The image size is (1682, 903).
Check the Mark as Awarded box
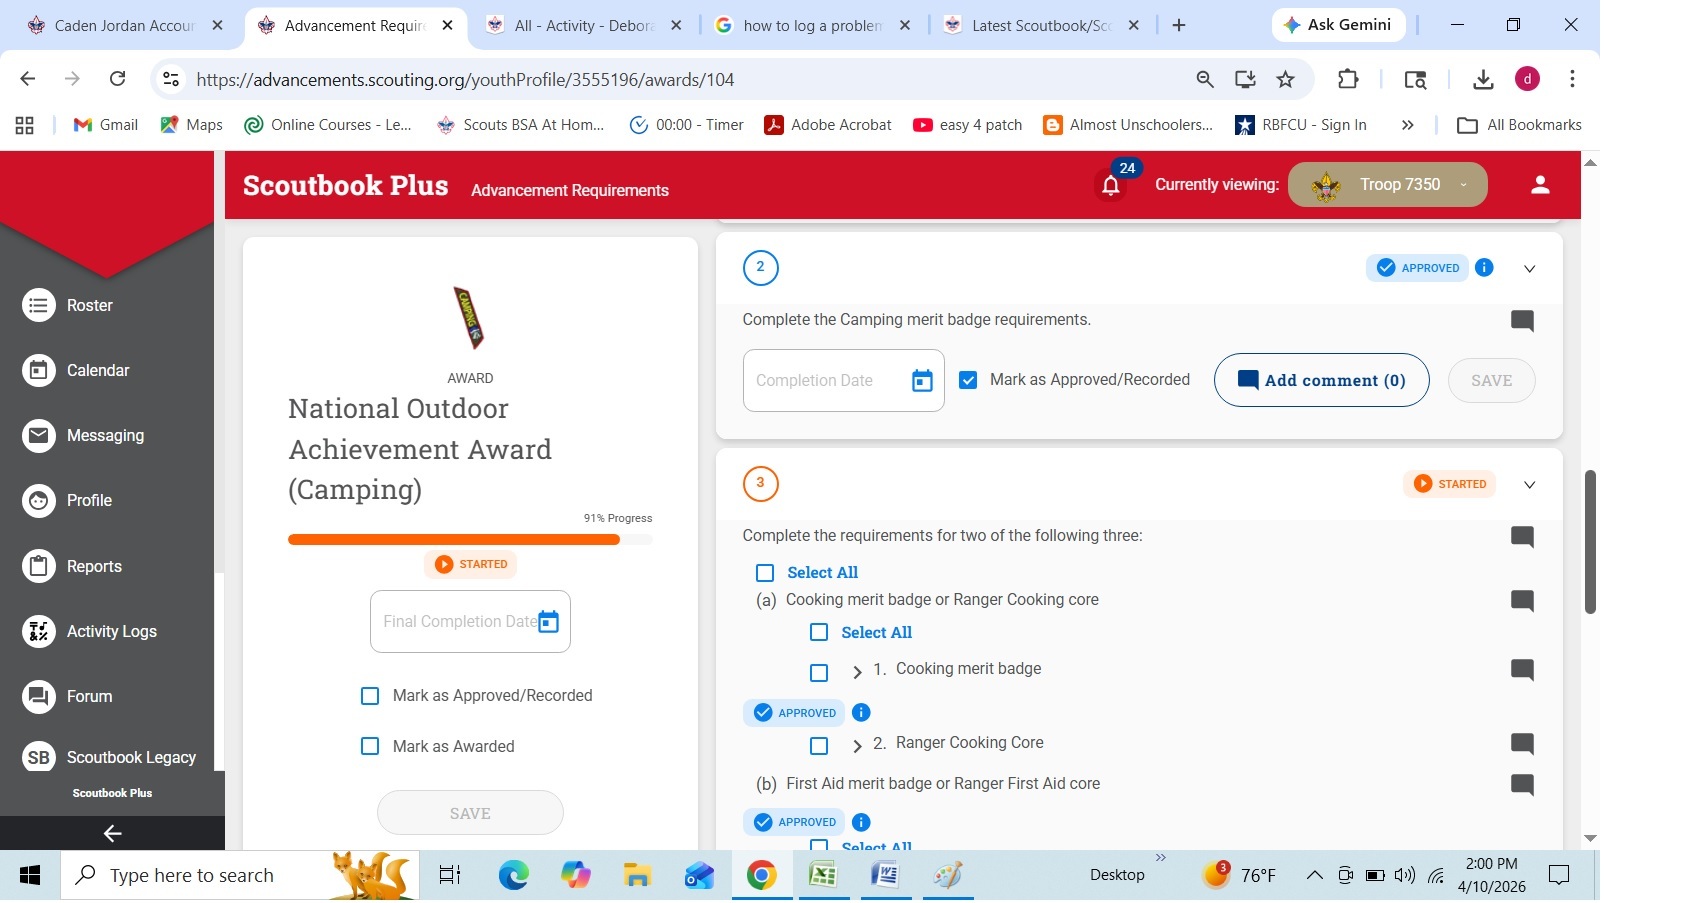(370, 746)
